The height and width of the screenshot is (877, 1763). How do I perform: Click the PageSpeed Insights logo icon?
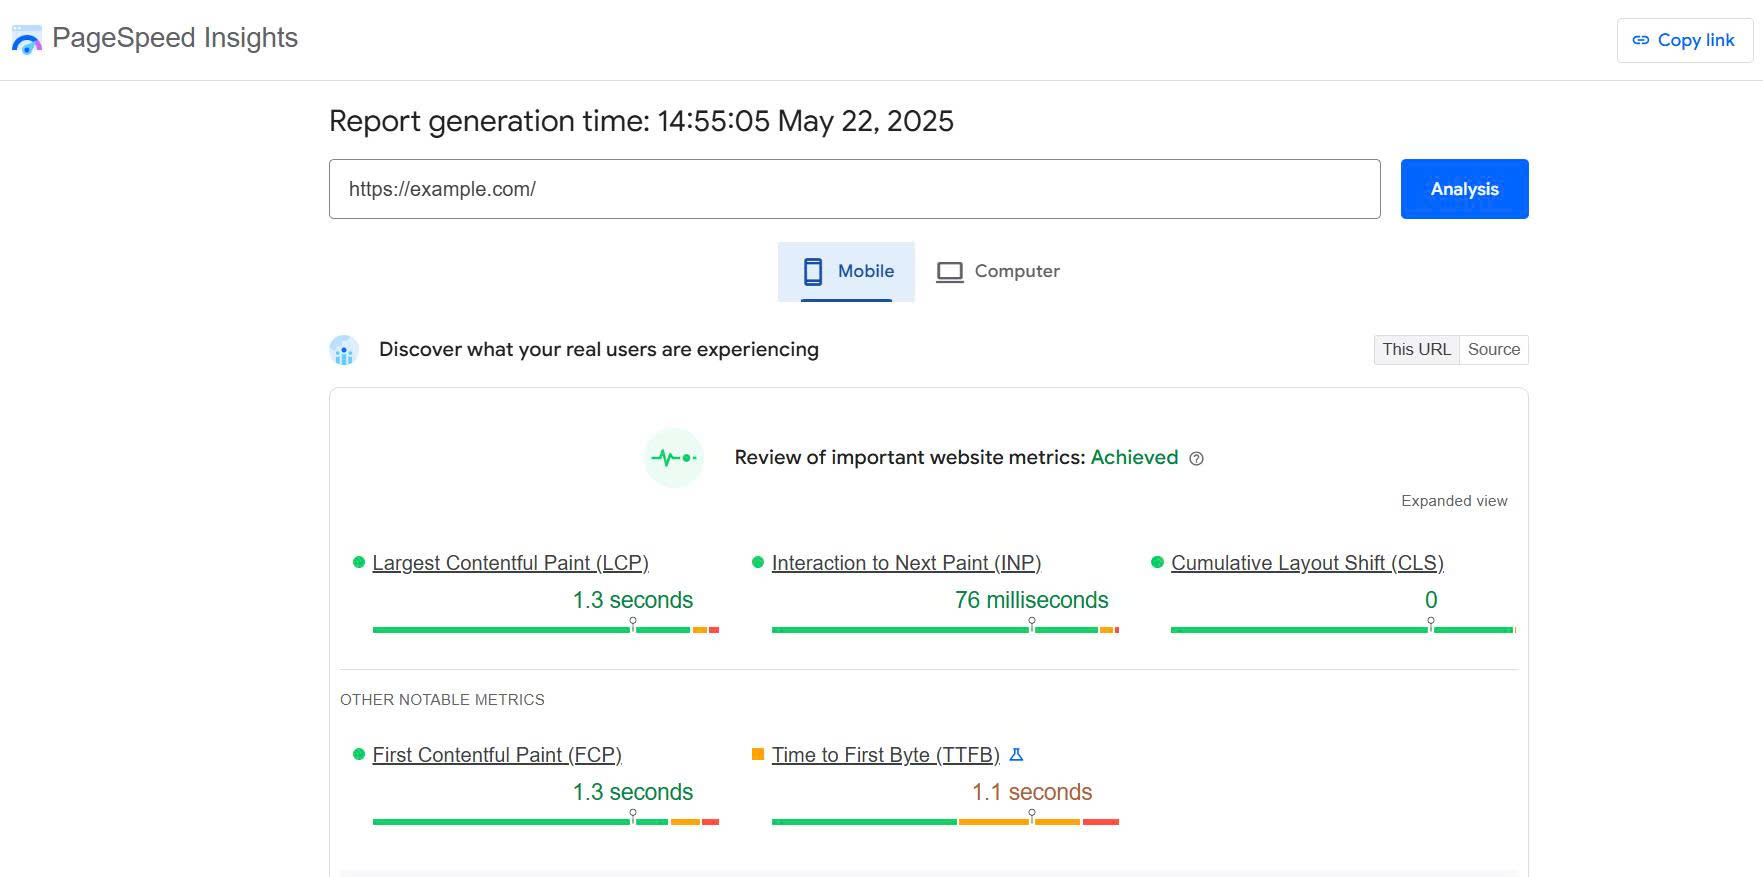tap(27, 40)
